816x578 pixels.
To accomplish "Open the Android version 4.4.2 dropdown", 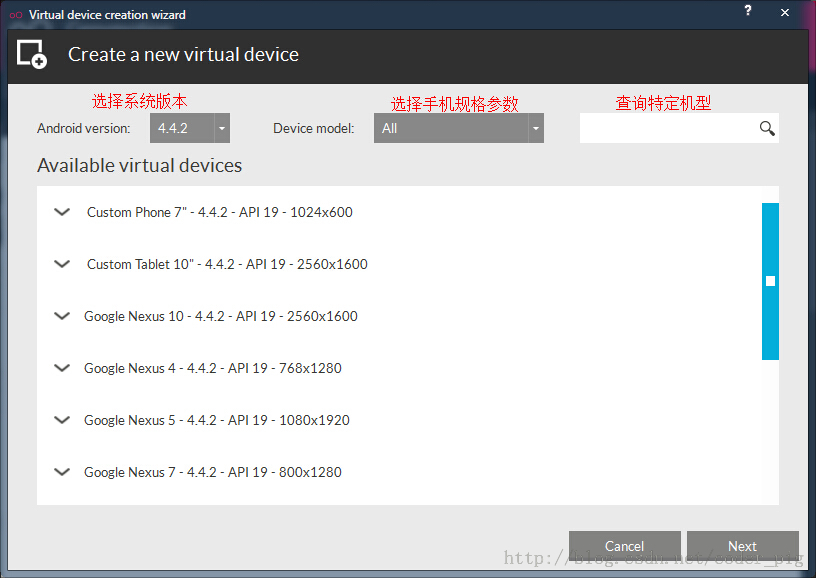I will pyautogui.click(x=190, y=128).
